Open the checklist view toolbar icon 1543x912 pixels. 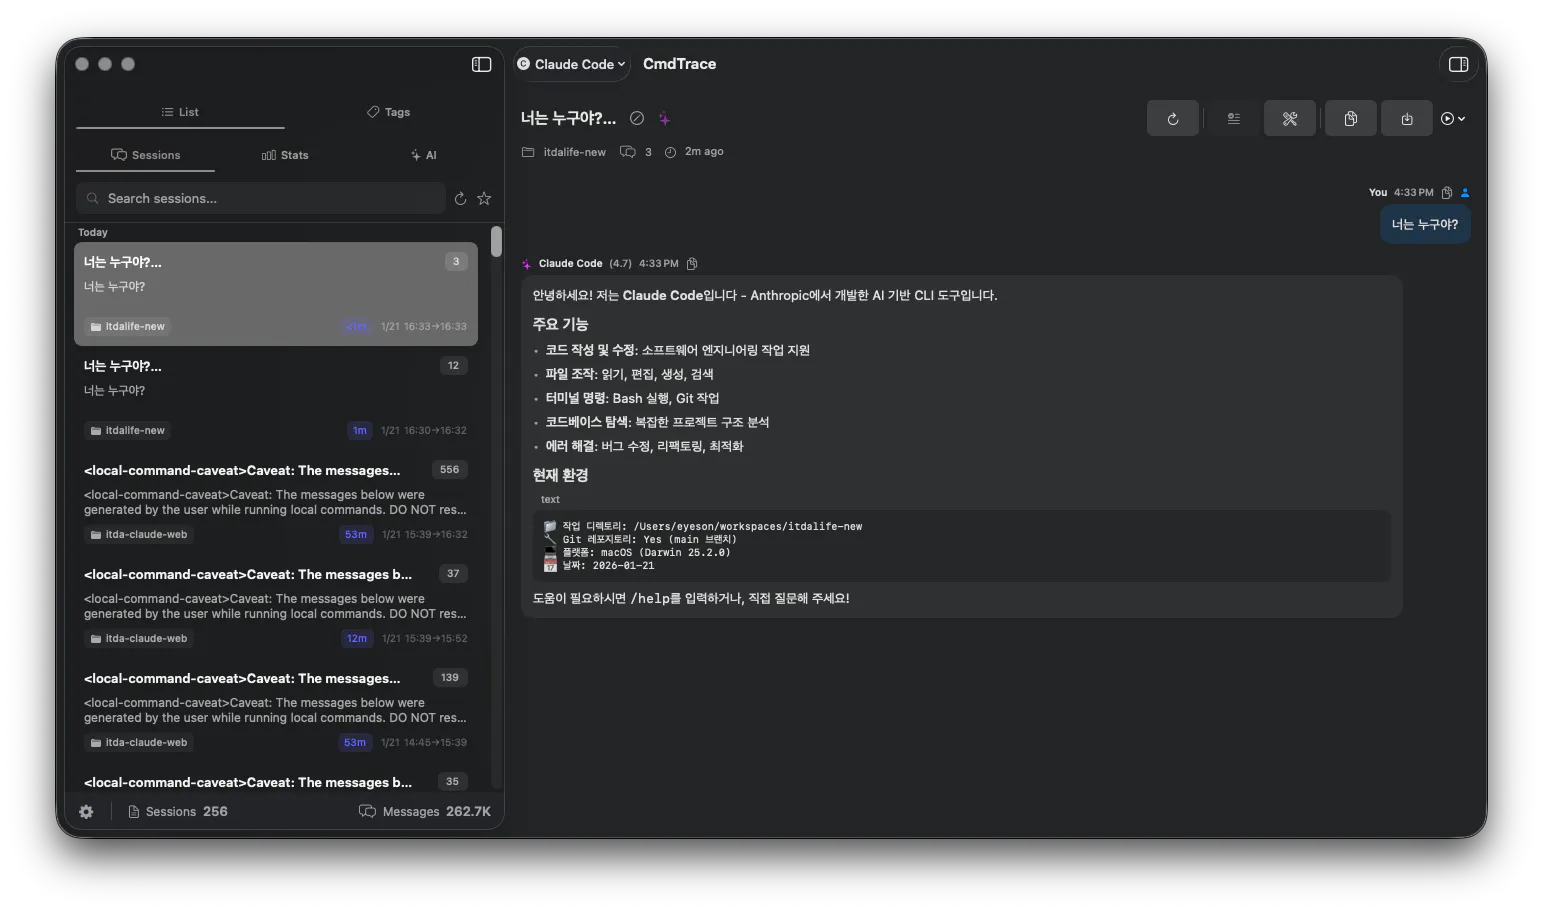1234,119
